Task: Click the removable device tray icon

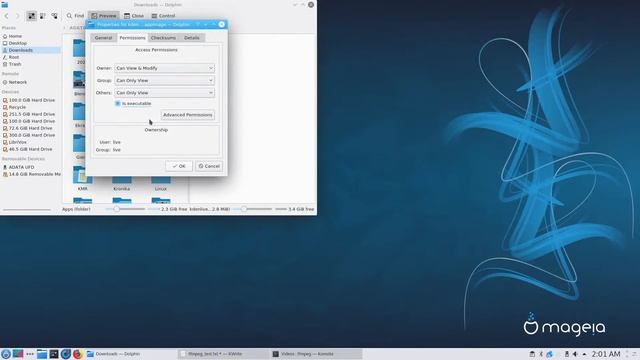Action: 567,354
